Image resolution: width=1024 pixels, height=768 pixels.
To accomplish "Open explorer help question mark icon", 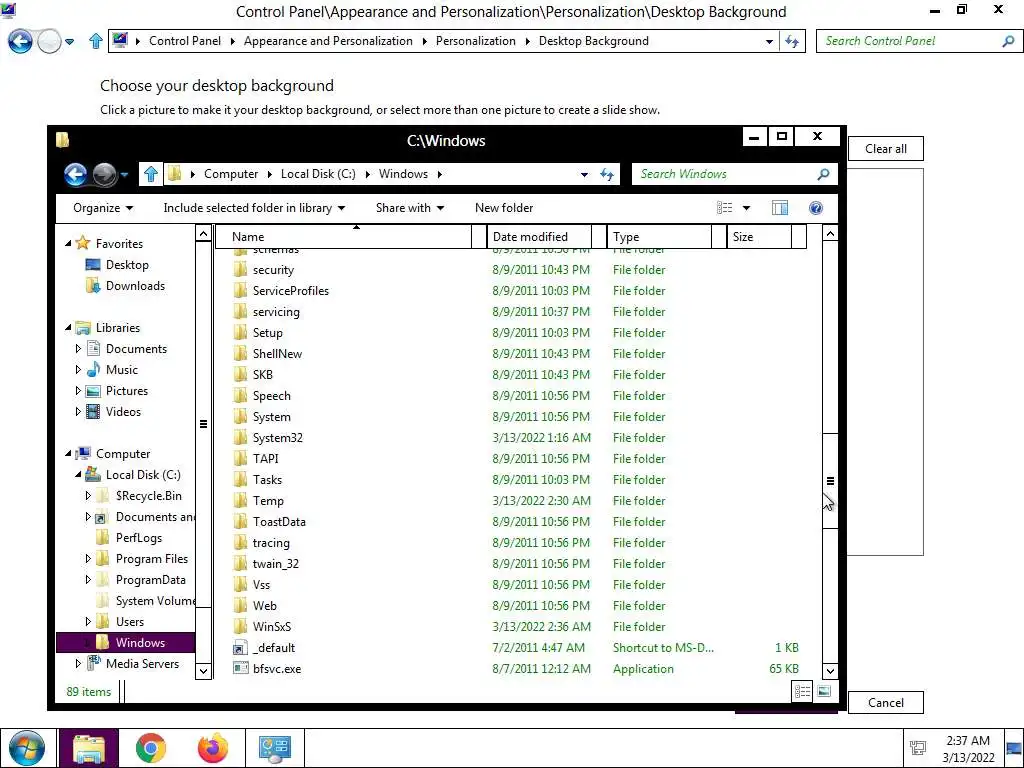I will pos(816,208).
